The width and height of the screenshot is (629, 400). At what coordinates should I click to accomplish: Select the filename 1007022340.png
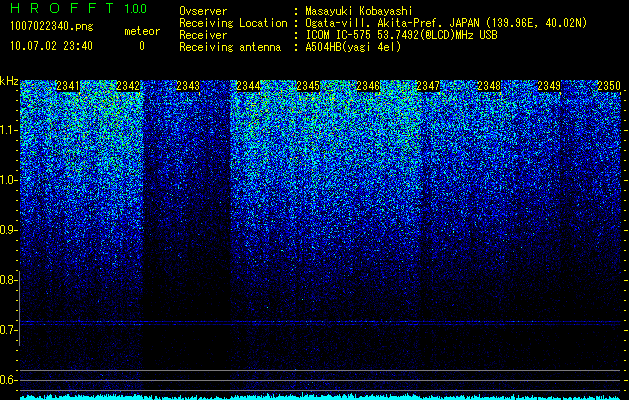52,26
